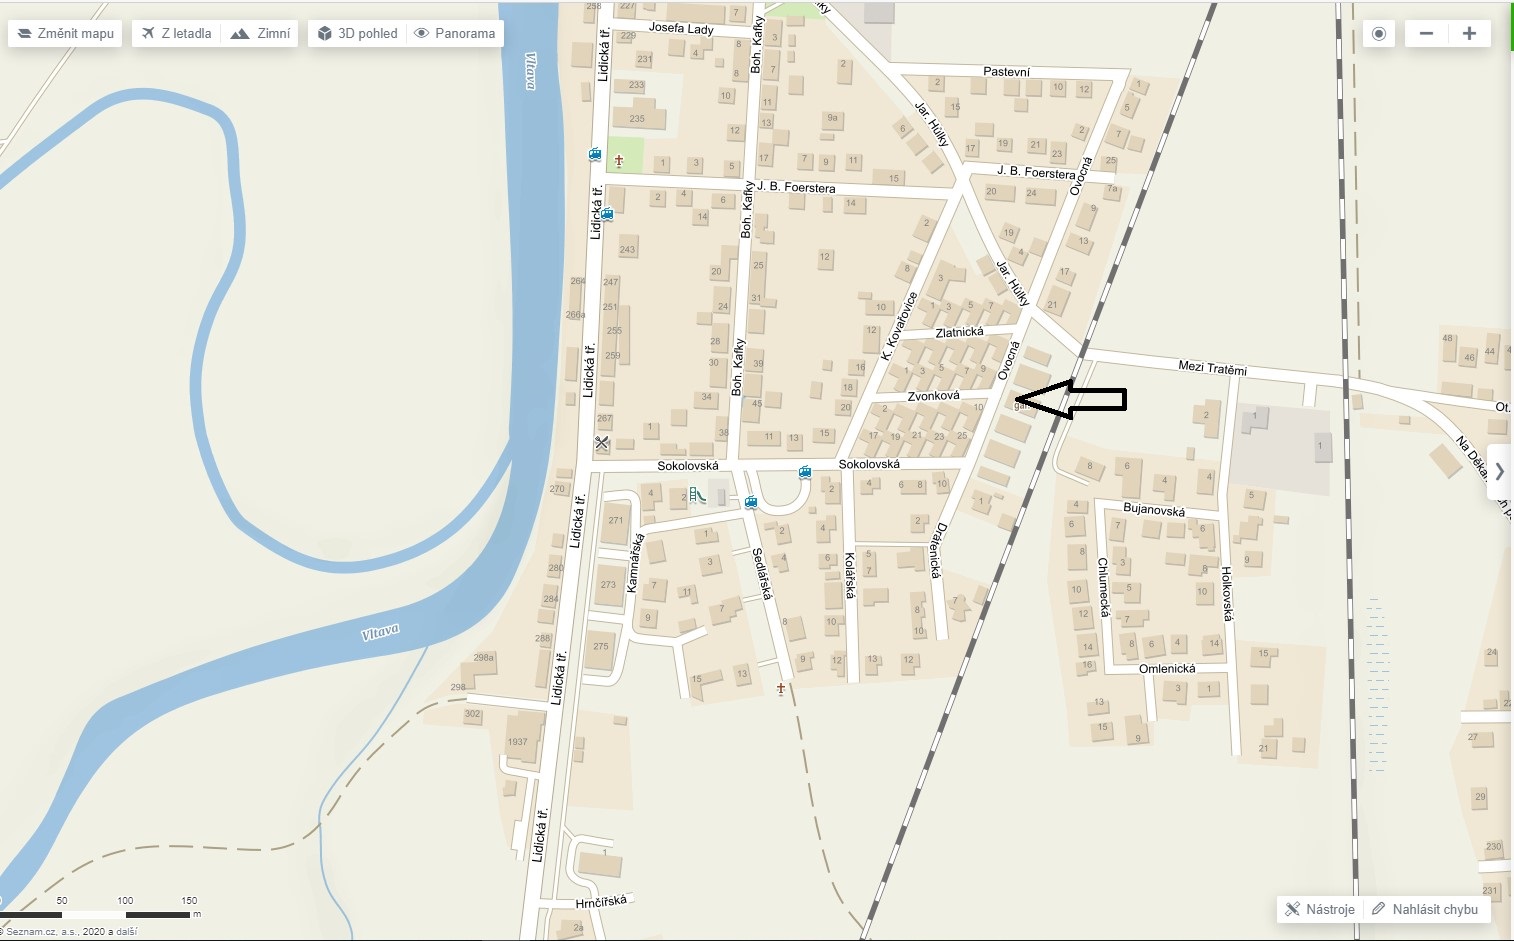Image resolution: width=1514 pixels, height=941 pixels.
Task: Click the bus stop icon on Sokolovská
Action: 804,472
